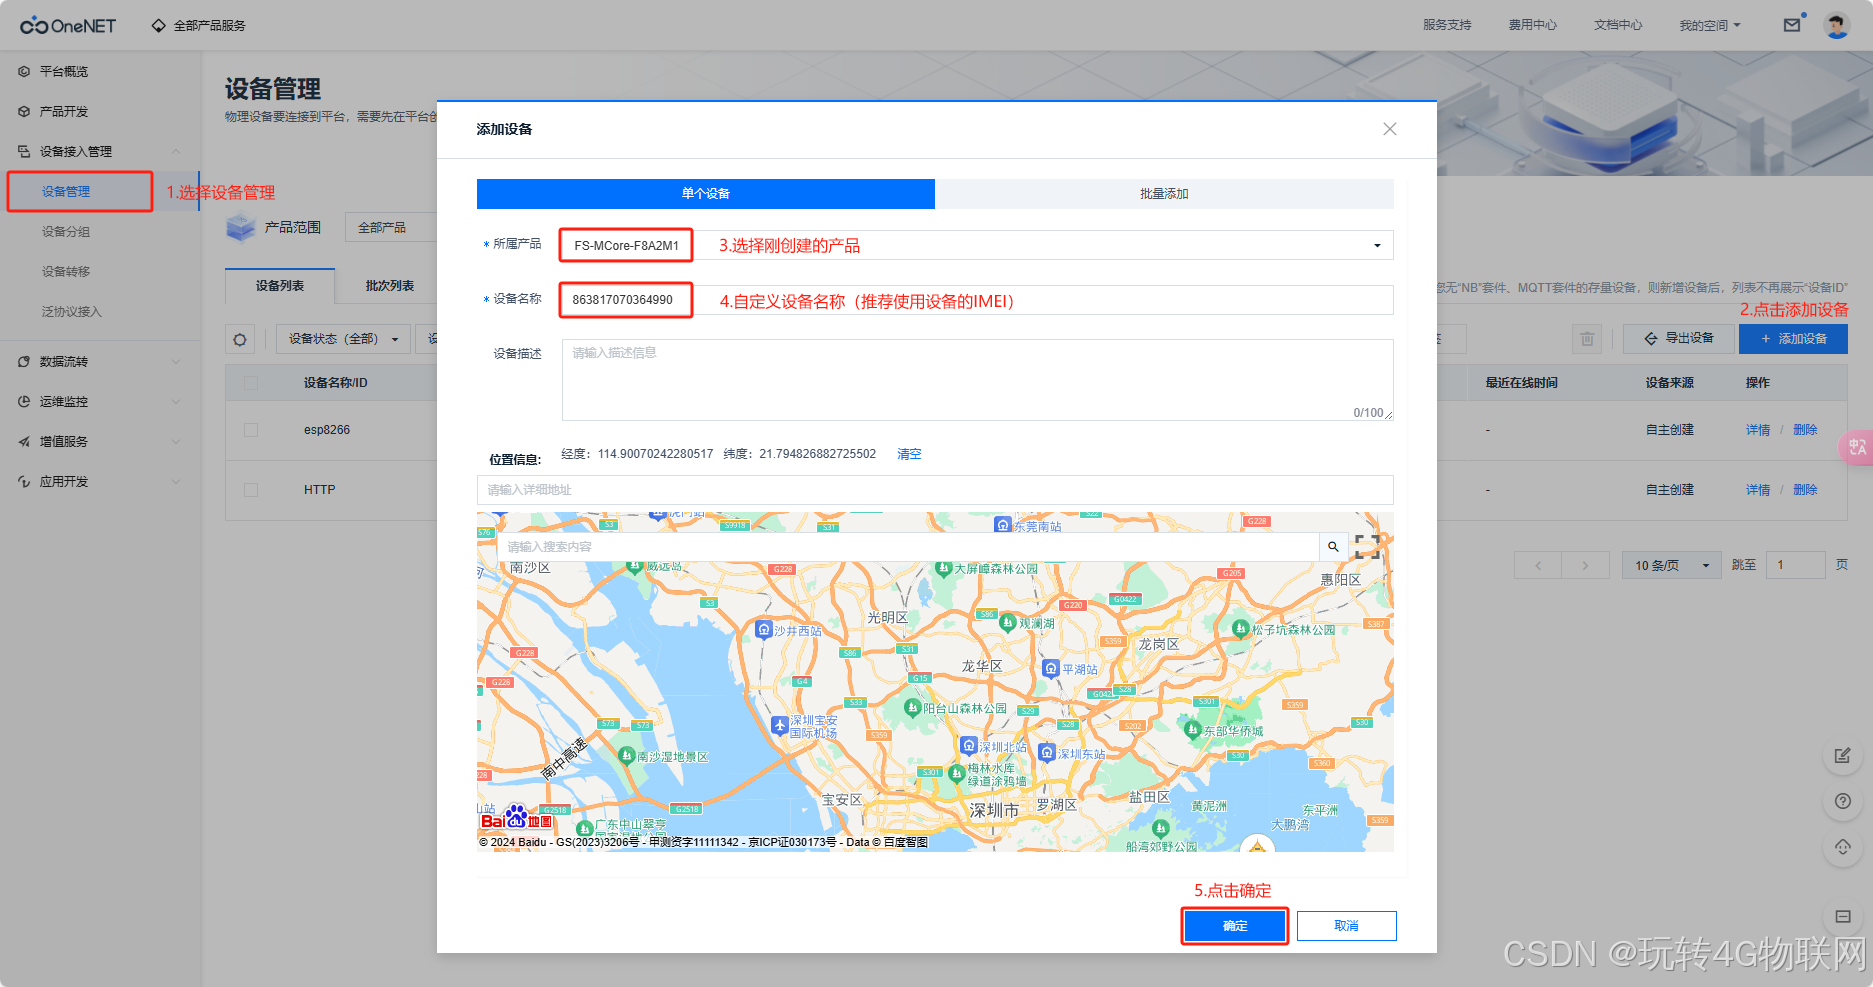
Task: Switch to 批量添加 tab
Action: tap(1164, 194)
